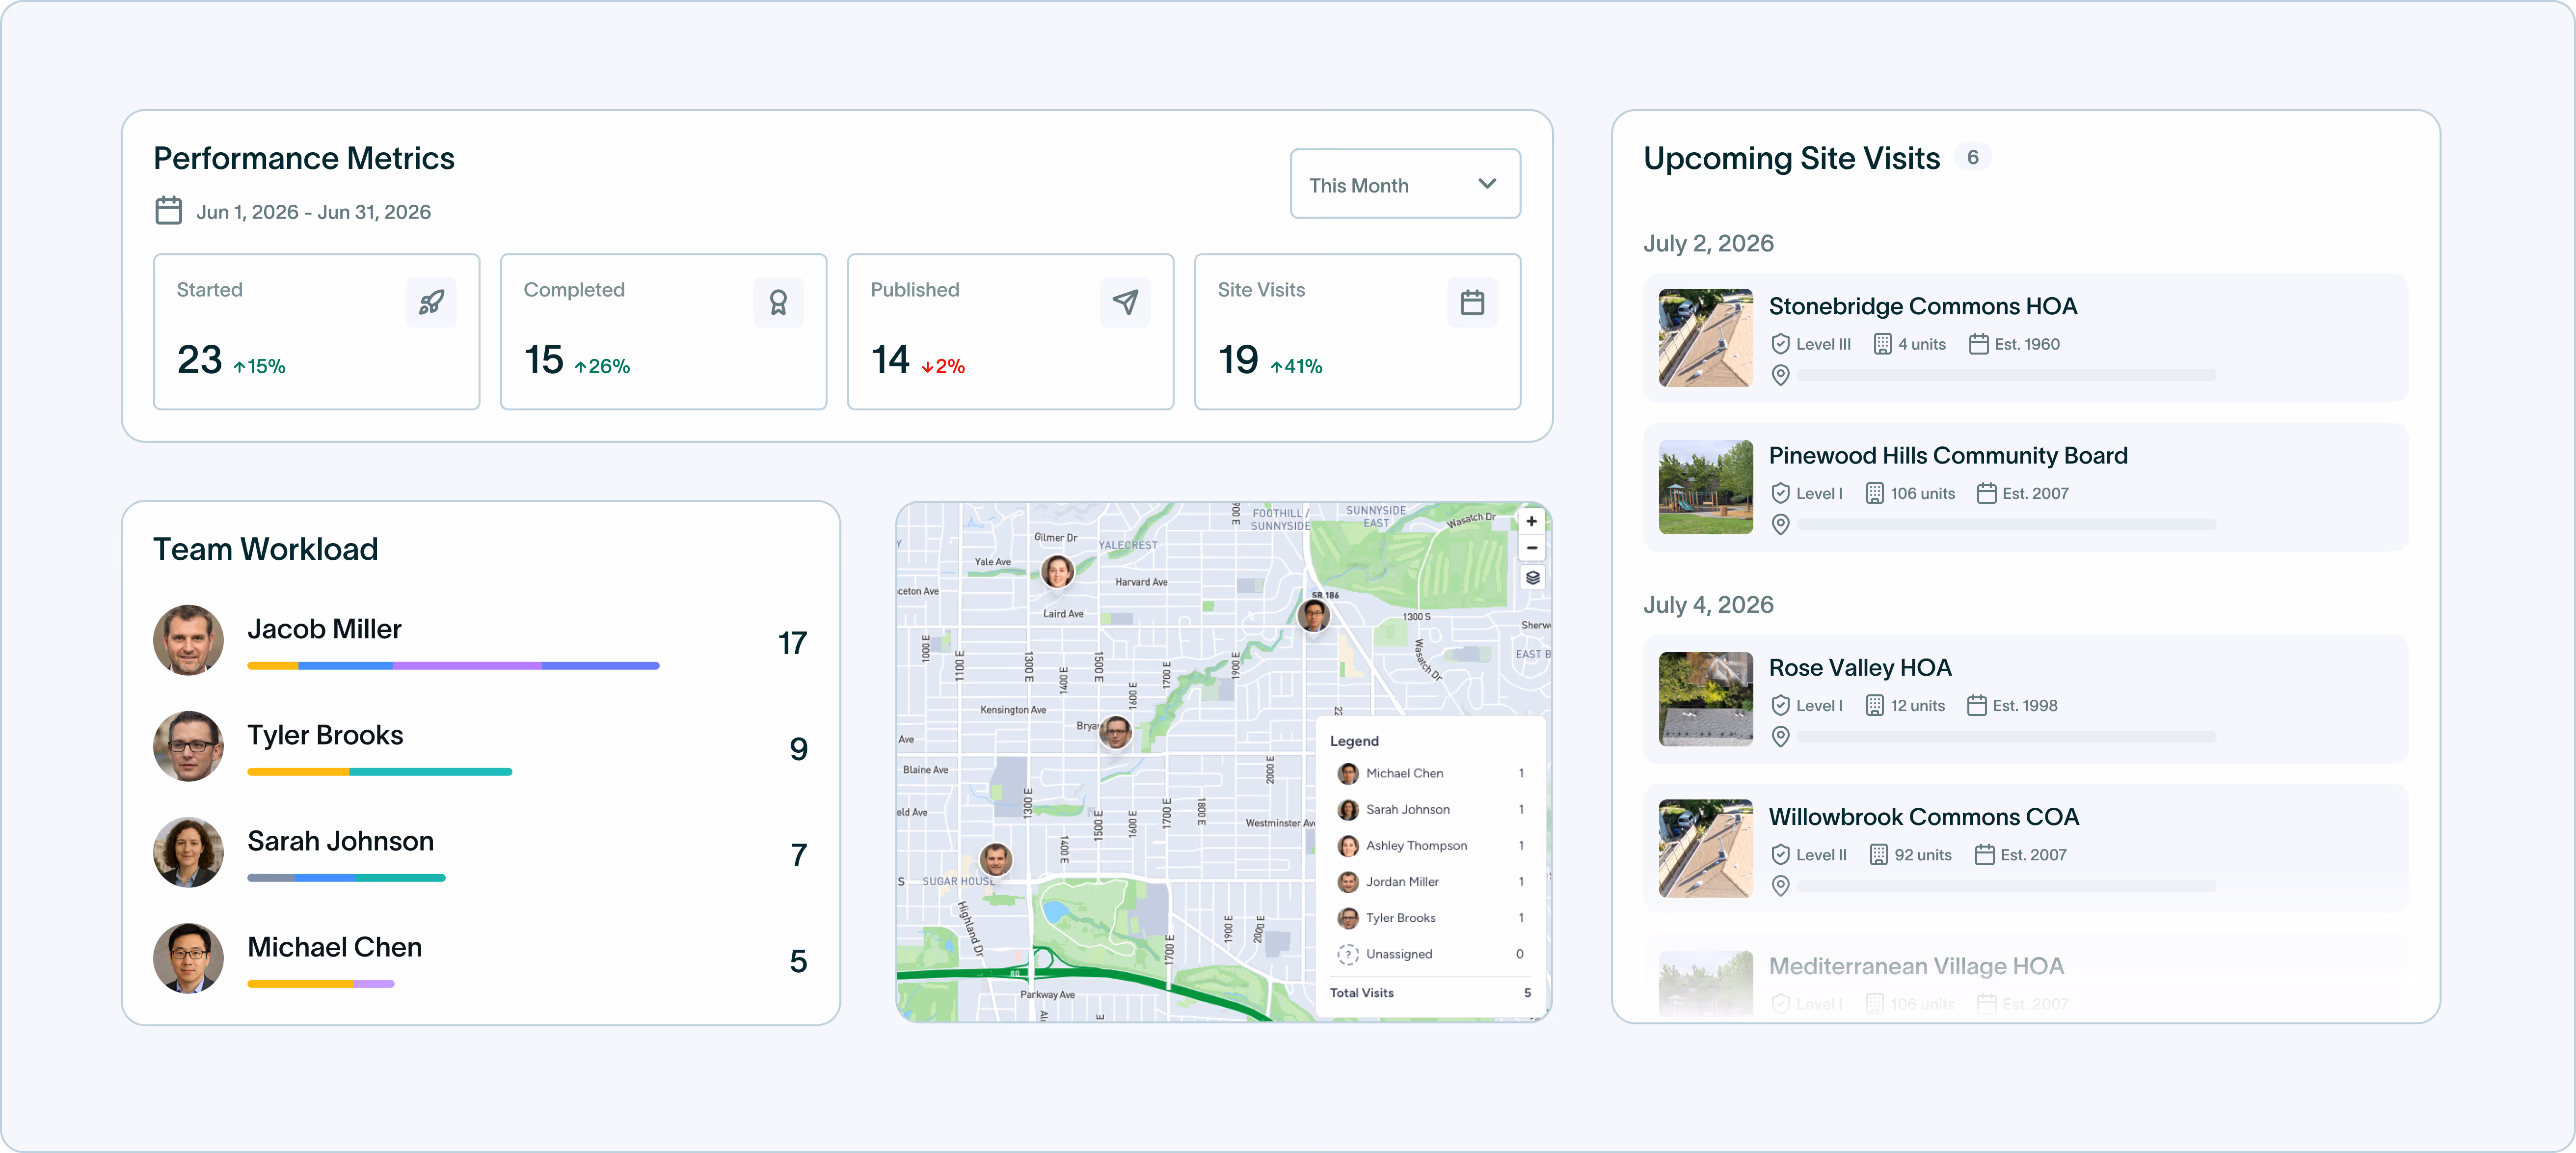Click the avatar marker near SR 186 on map

(1313, 616)
